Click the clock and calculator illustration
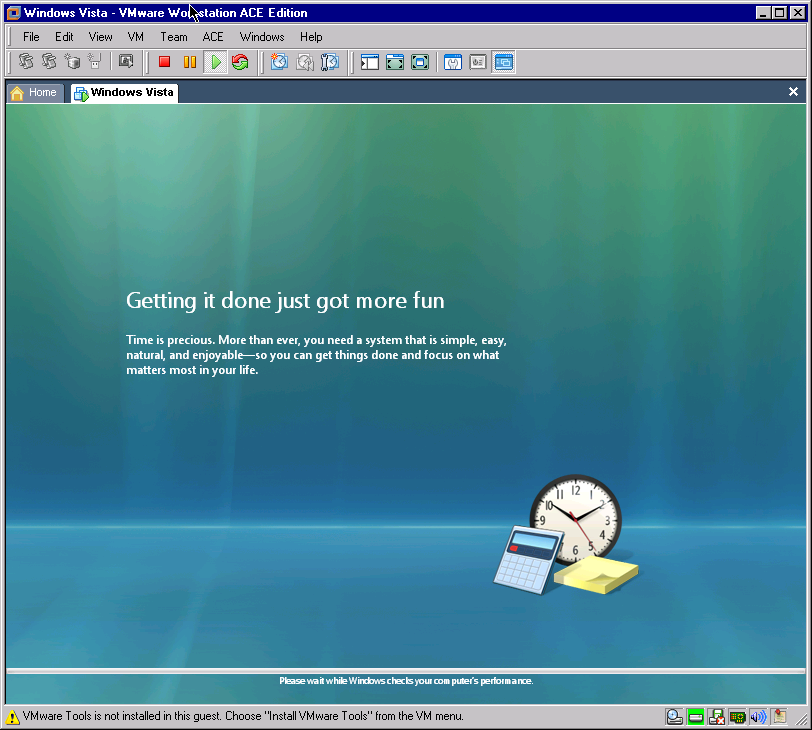The height and width of the screenshot is (730, 812). (x=566, y=534)
